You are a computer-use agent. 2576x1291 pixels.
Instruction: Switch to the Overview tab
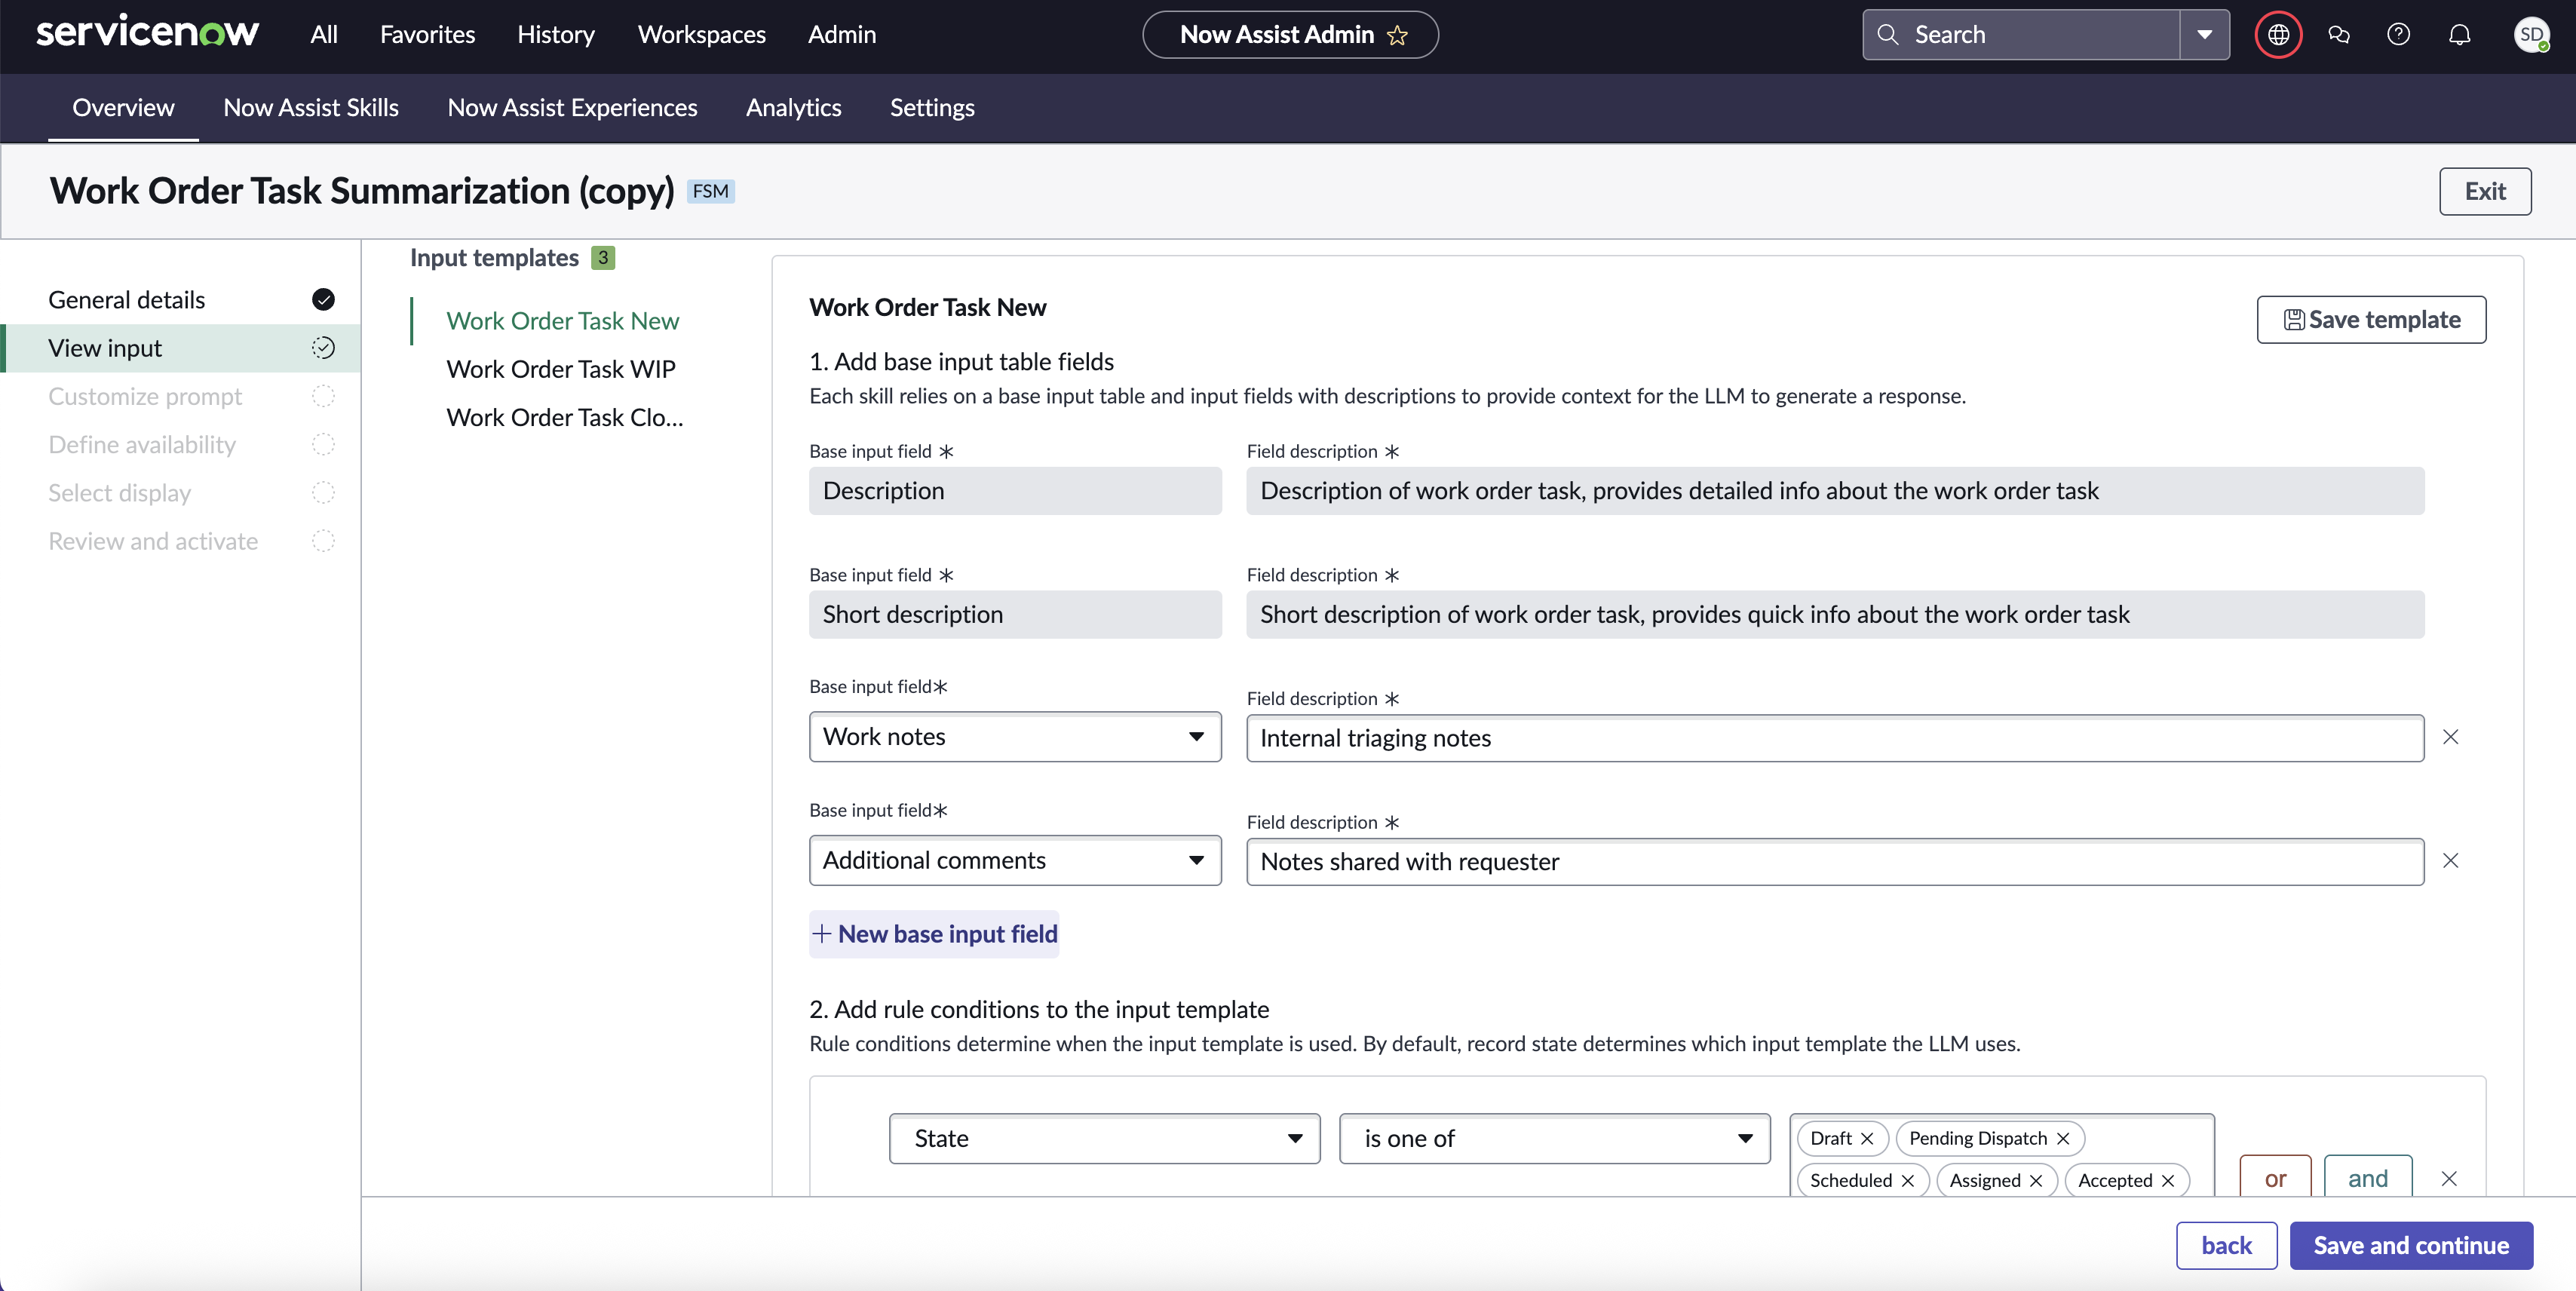tap(123, 107)
